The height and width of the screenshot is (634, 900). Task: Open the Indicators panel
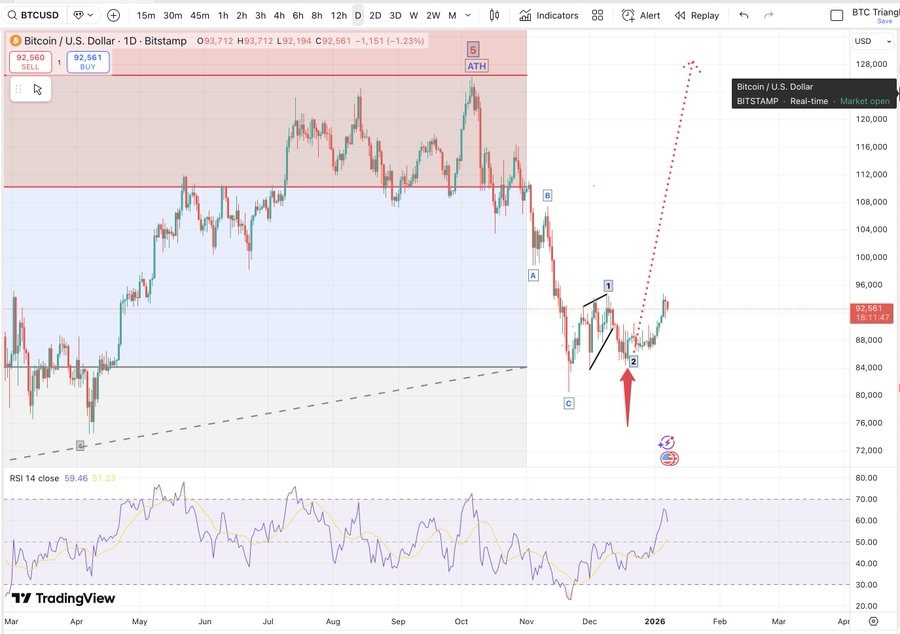pos(552,15)
